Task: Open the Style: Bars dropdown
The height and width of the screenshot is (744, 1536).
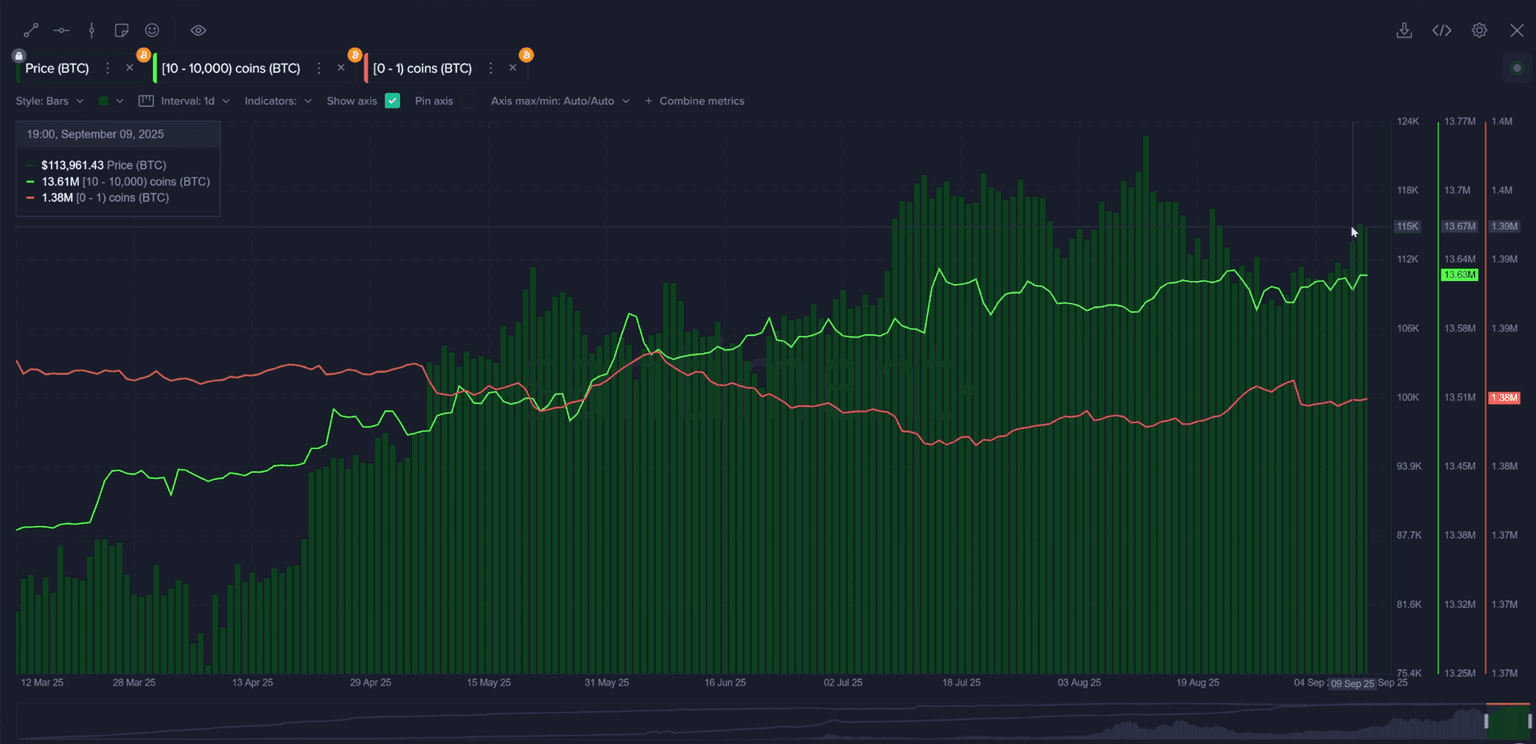Action: 49,101
